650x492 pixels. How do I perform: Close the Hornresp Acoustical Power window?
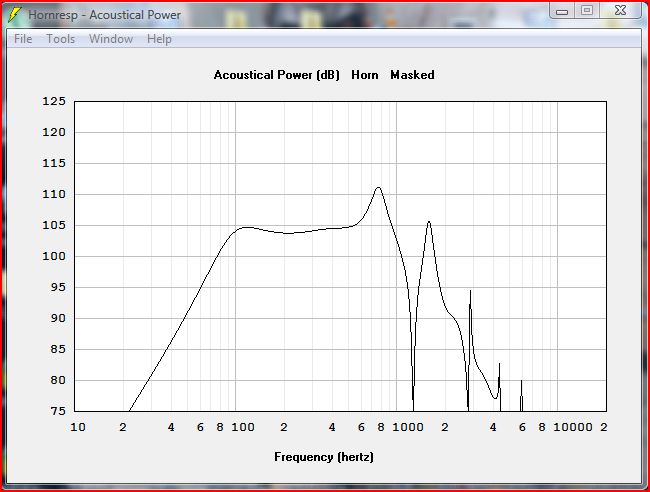(620, 10)
